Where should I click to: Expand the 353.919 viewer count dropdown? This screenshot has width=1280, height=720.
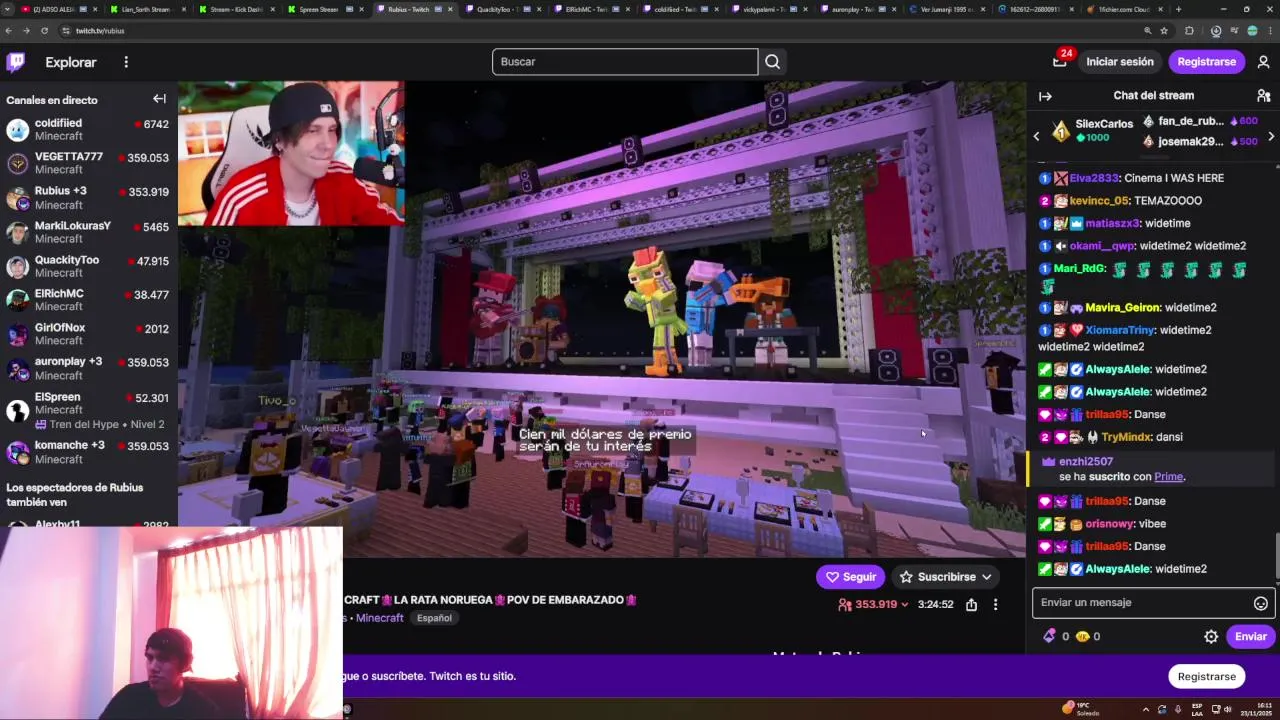pyautogui.click(x=905, y=604)
